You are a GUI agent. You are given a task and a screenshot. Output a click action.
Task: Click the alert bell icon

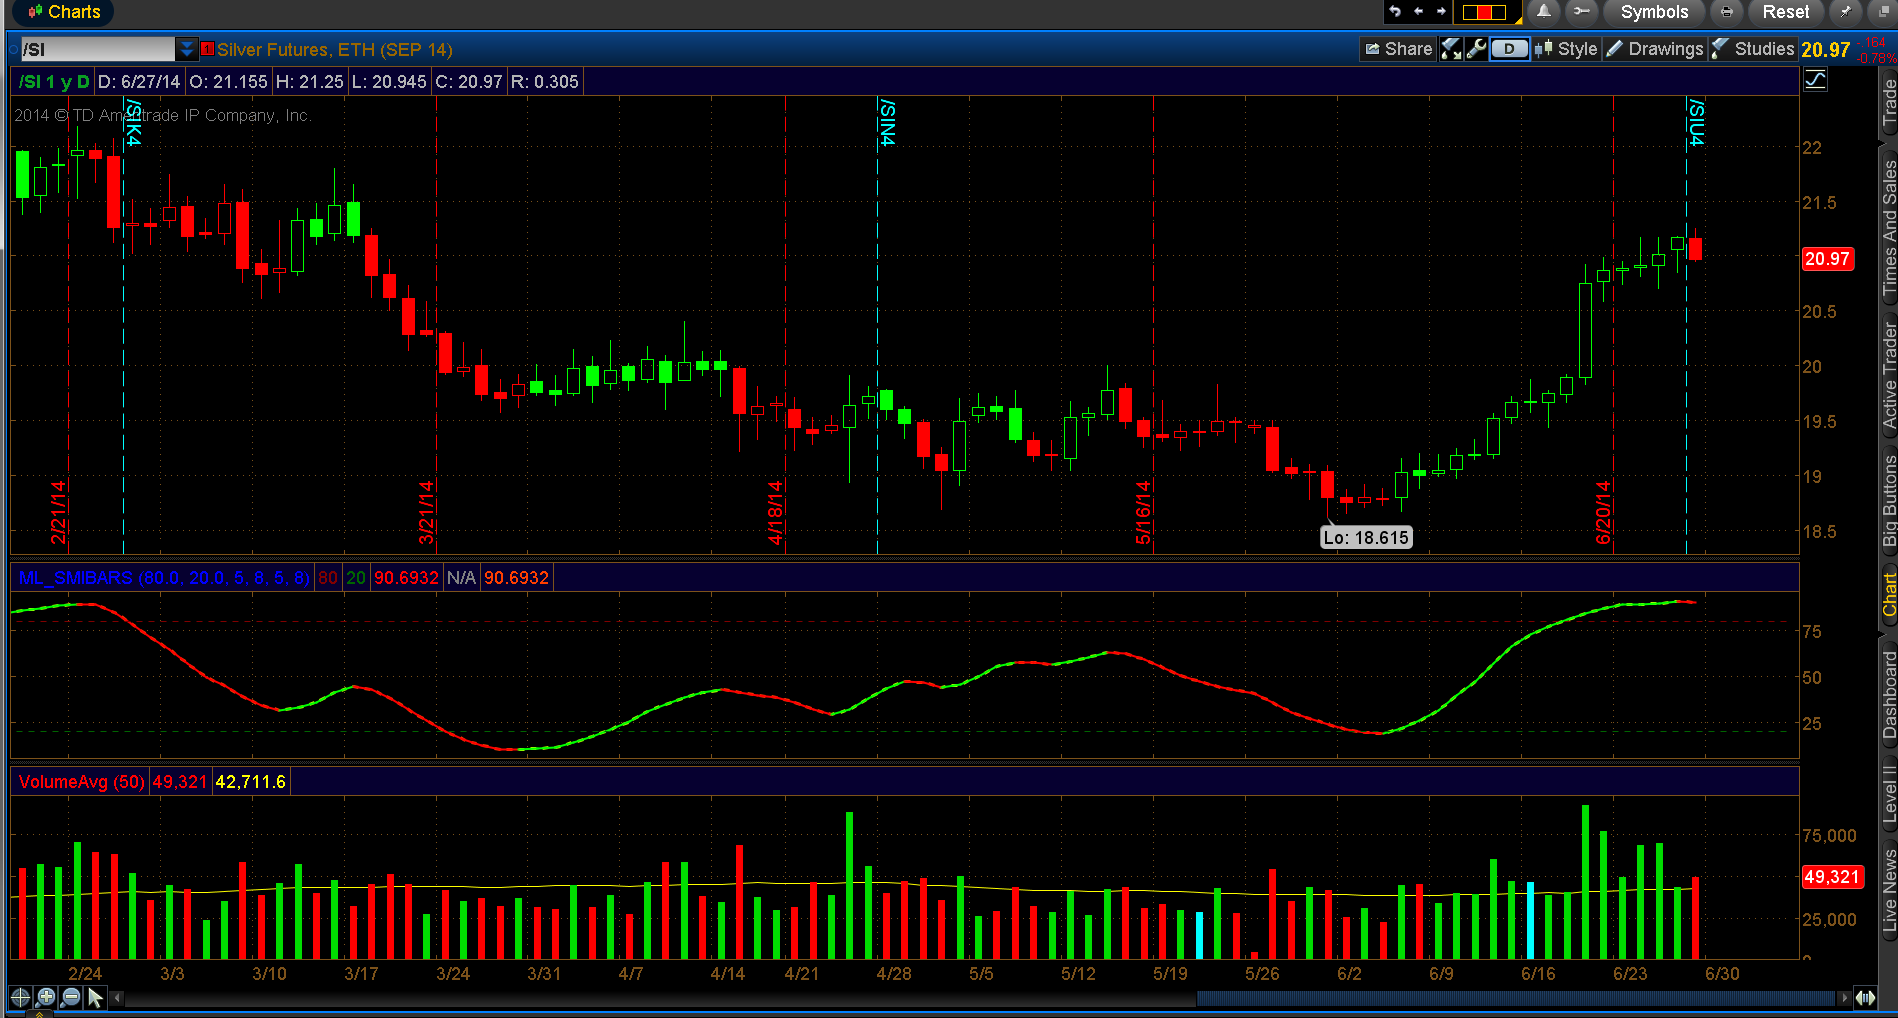point(1544,12)
